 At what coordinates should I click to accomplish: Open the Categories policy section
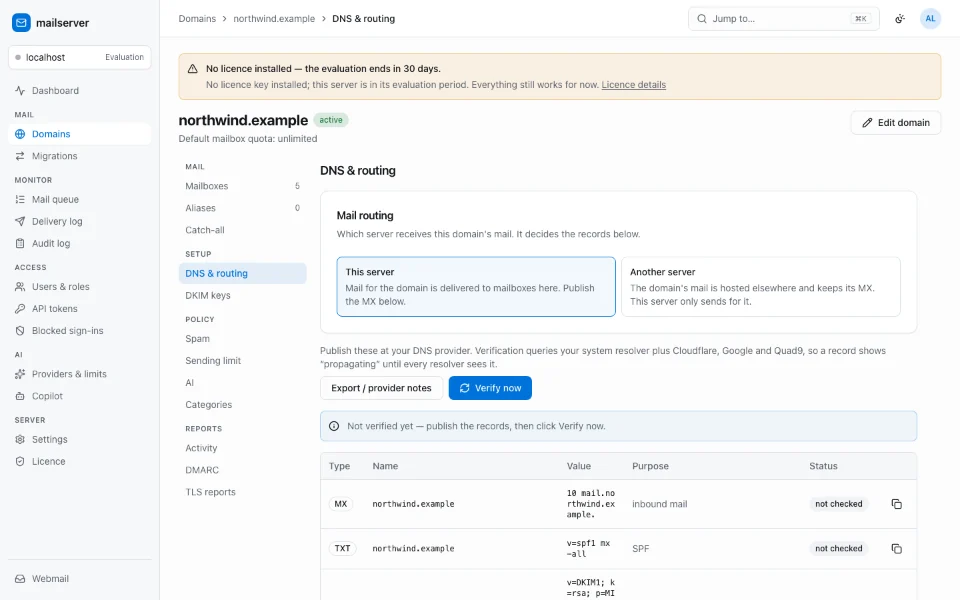coord(242,405)
